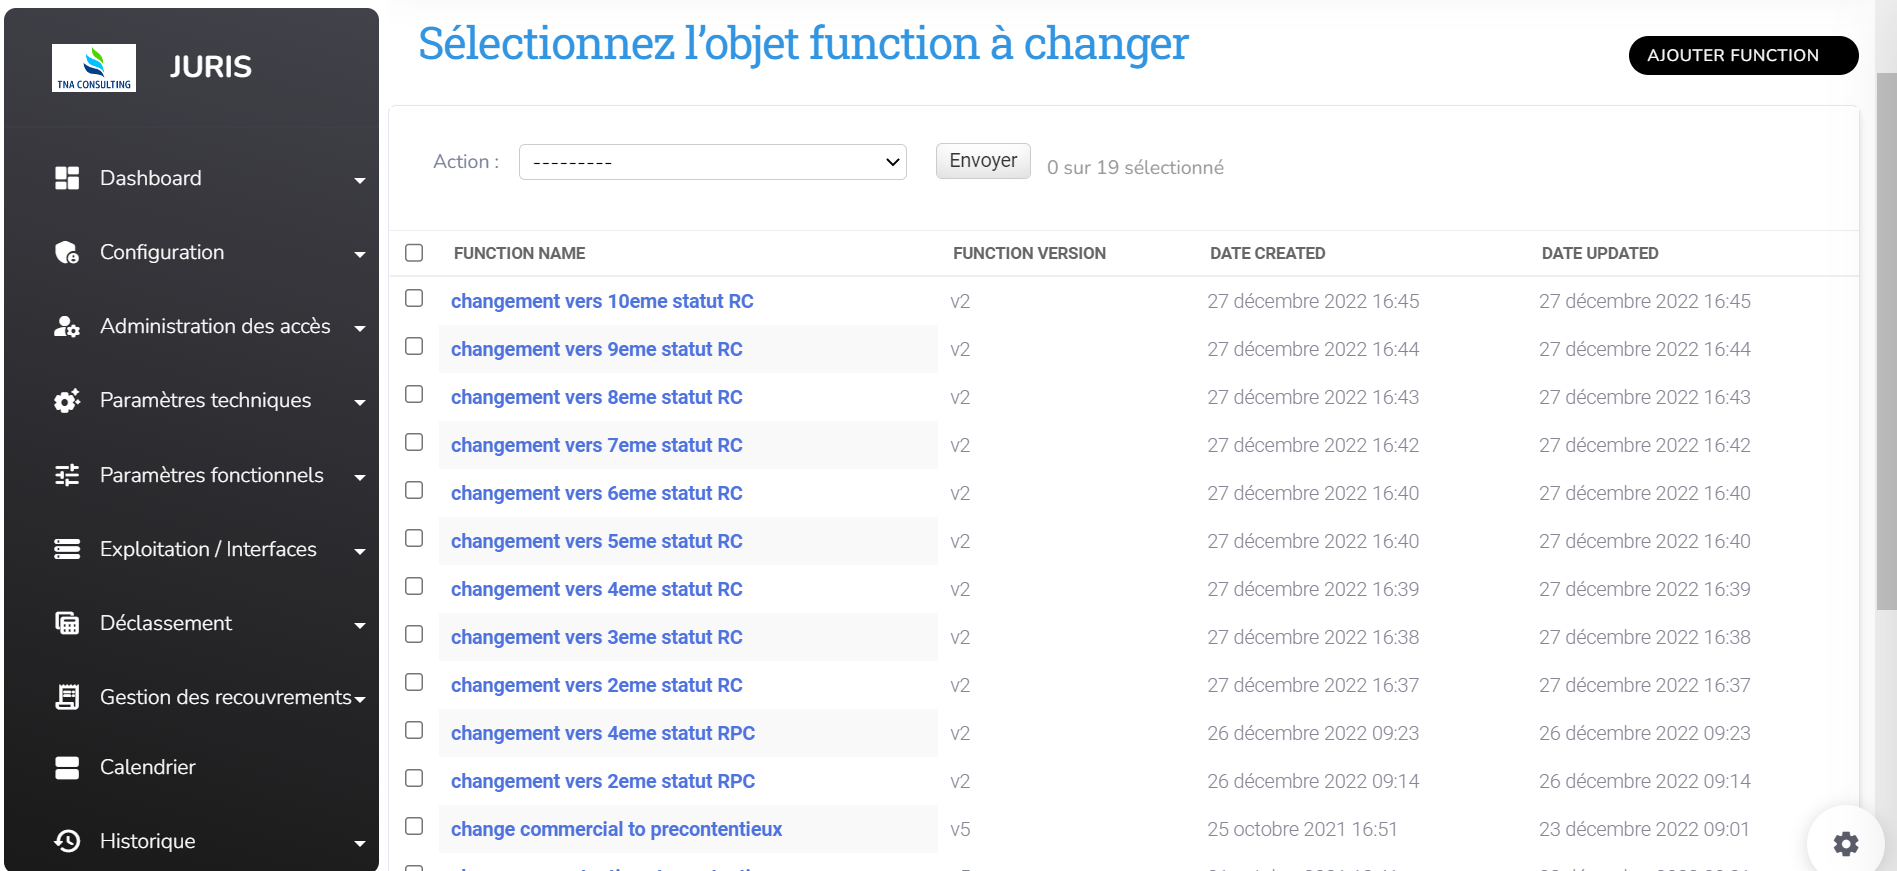Click the Paramètres fonctionnels sliders icon
The image size is (1897, 871).
coord(67,475)
